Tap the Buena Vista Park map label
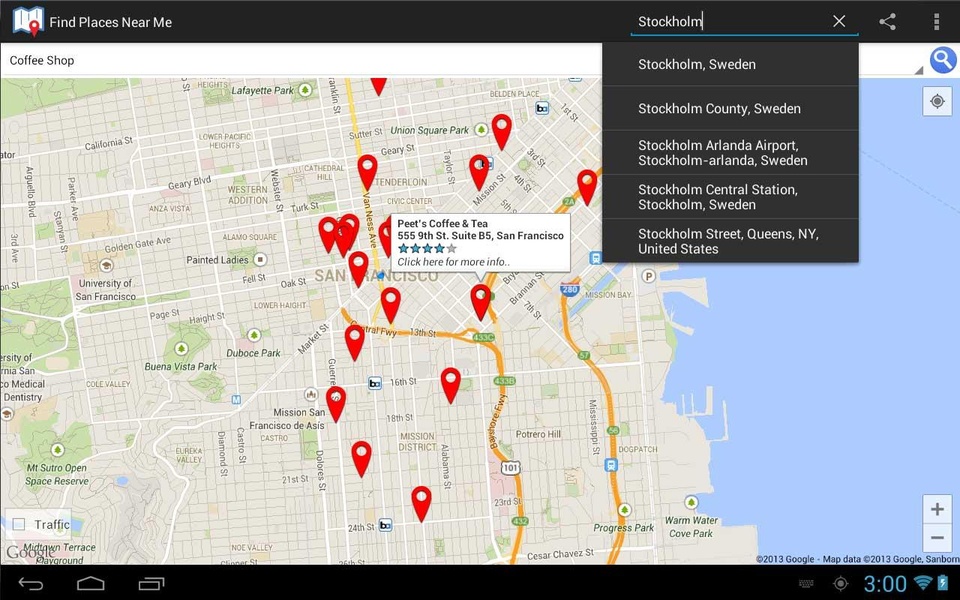This screenshot has width=960, height=600. [181, 366]
